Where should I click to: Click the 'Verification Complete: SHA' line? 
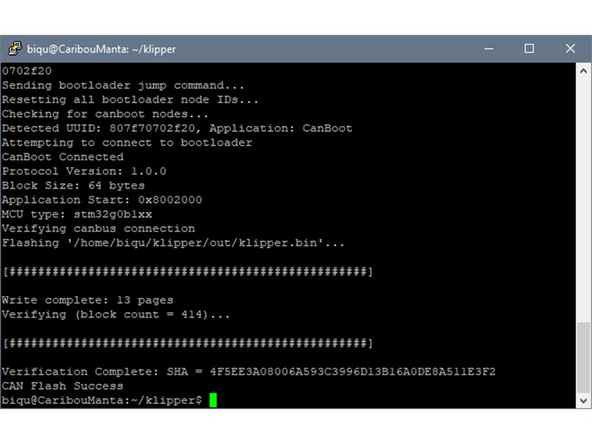tap(248, 372)
